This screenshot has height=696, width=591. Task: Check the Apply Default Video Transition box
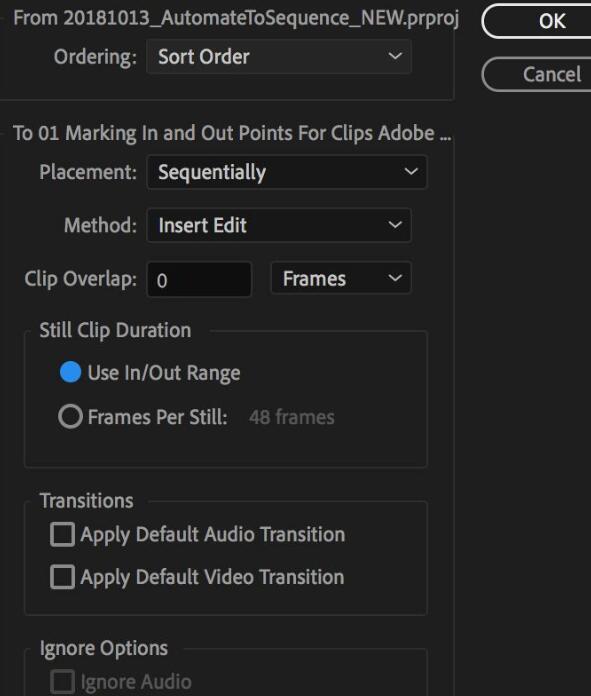[x=62, y=577]
